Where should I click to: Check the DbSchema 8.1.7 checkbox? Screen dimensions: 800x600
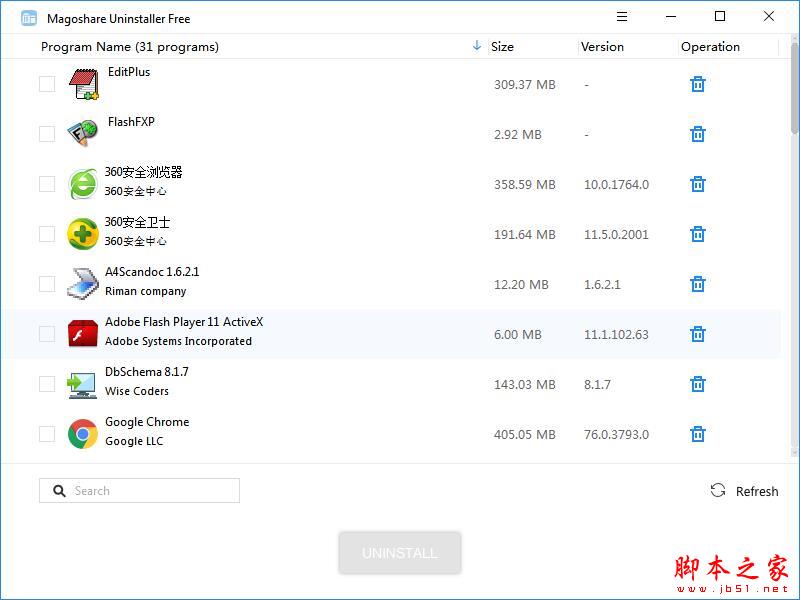click(47, 384)
